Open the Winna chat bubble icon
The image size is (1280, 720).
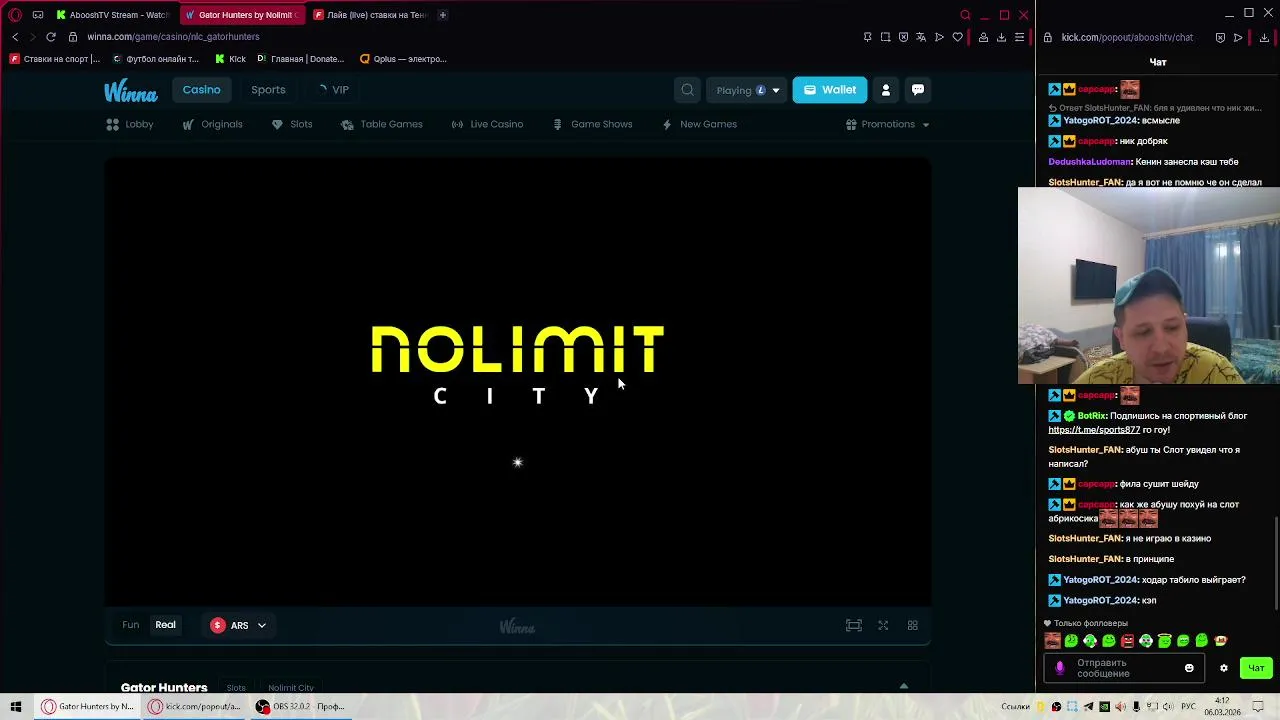tap(917, 90)
